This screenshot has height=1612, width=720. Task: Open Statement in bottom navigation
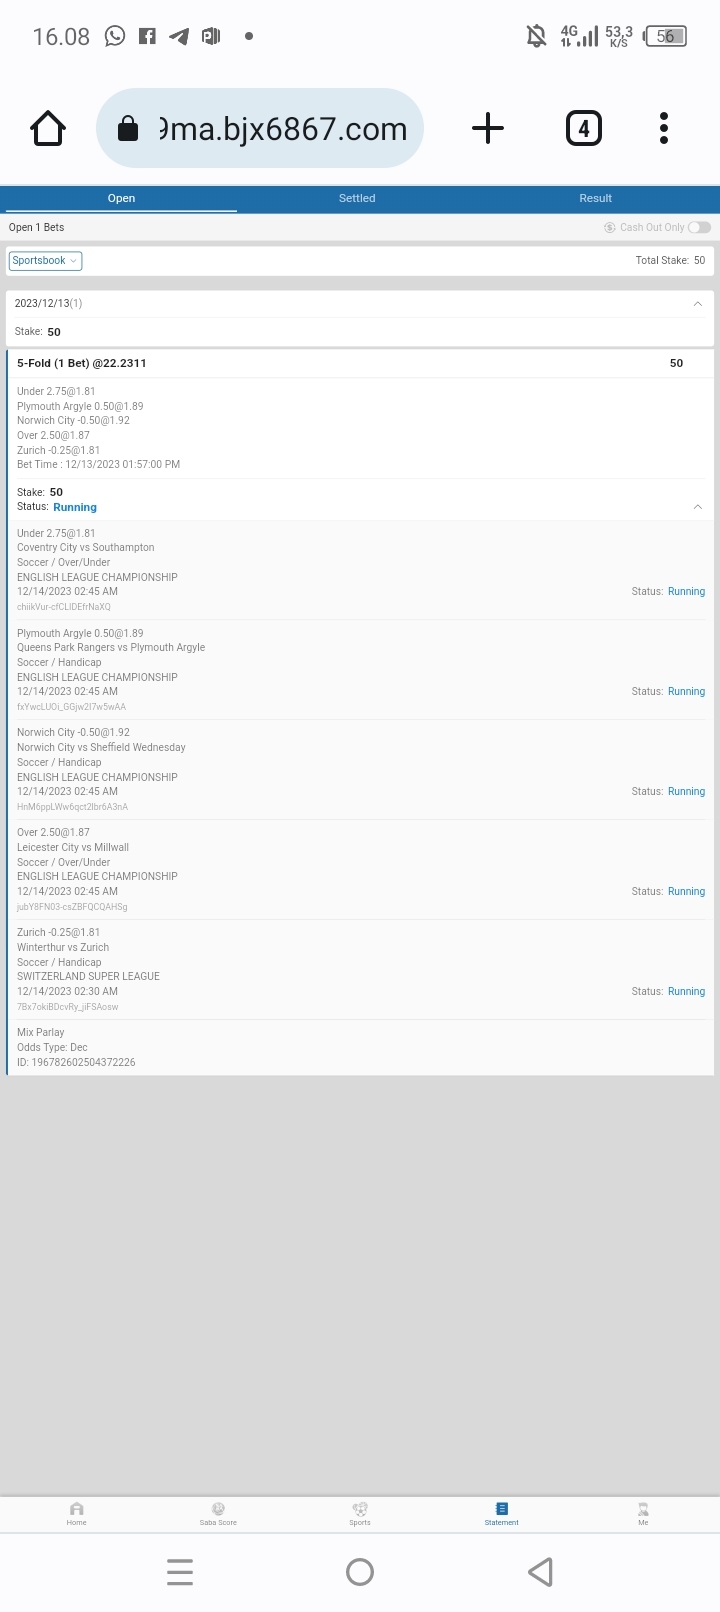[x=502, y=1513]
